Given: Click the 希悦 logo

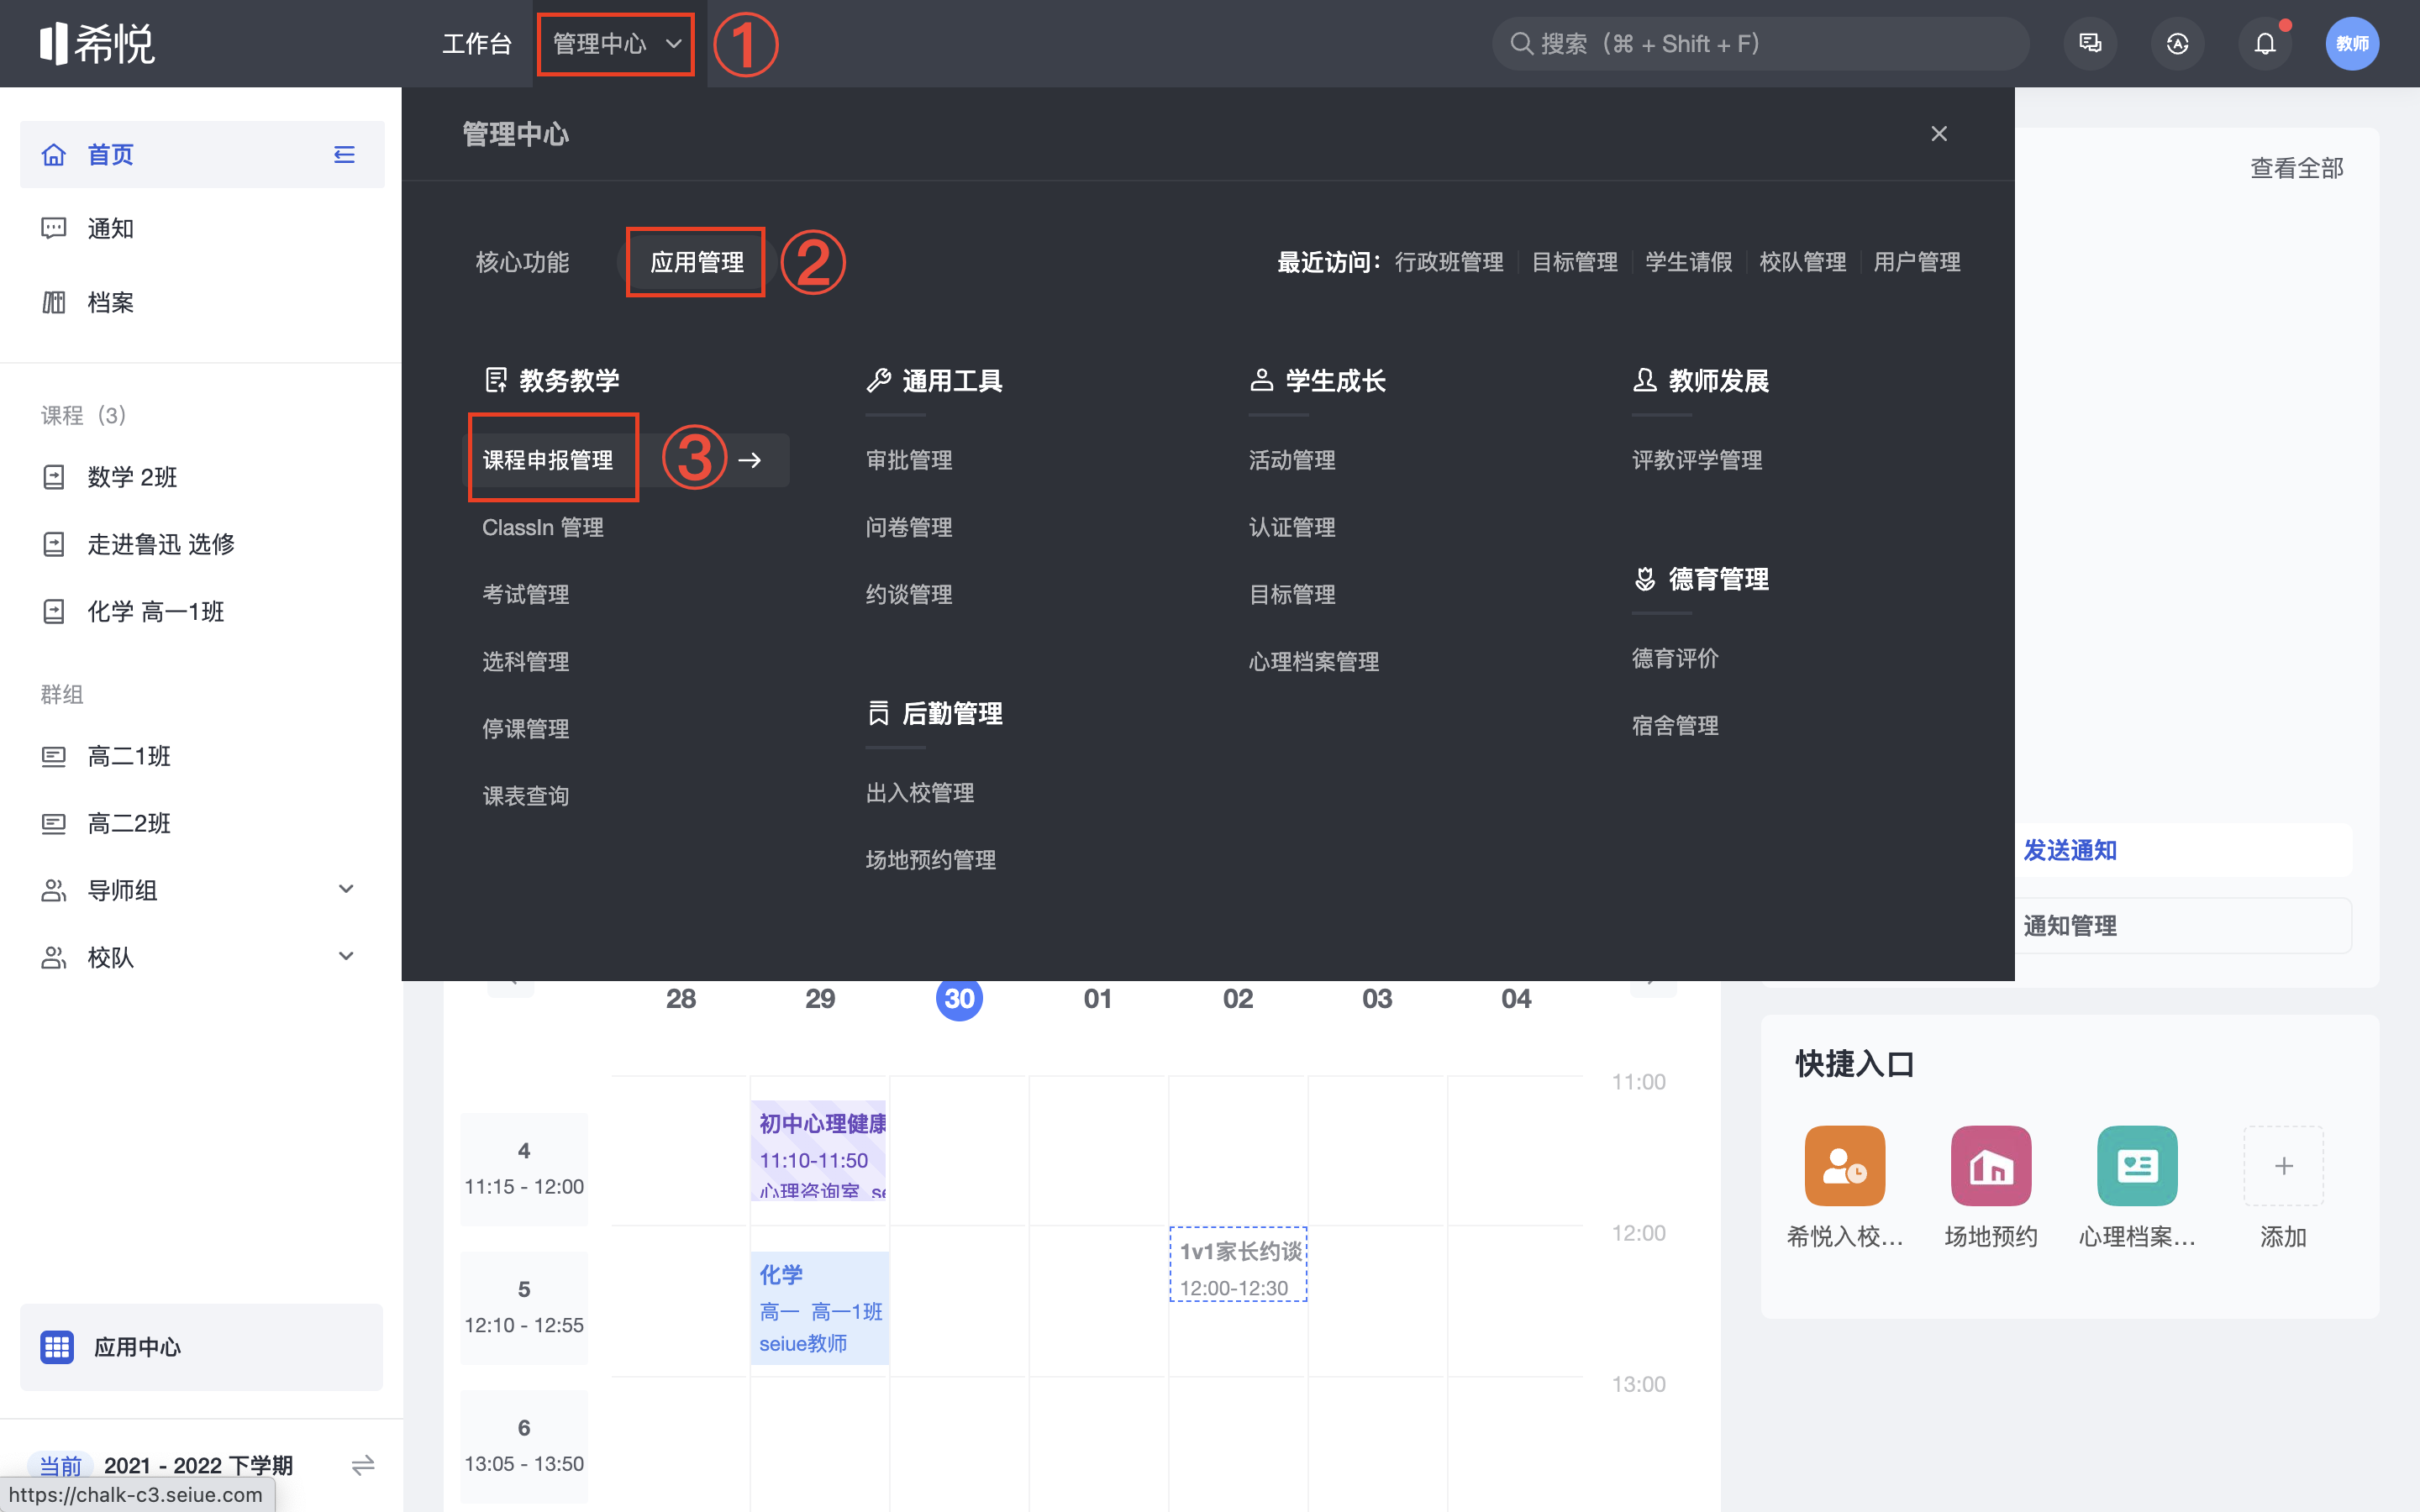Looking at the screenshot, I should click(97, 44).
